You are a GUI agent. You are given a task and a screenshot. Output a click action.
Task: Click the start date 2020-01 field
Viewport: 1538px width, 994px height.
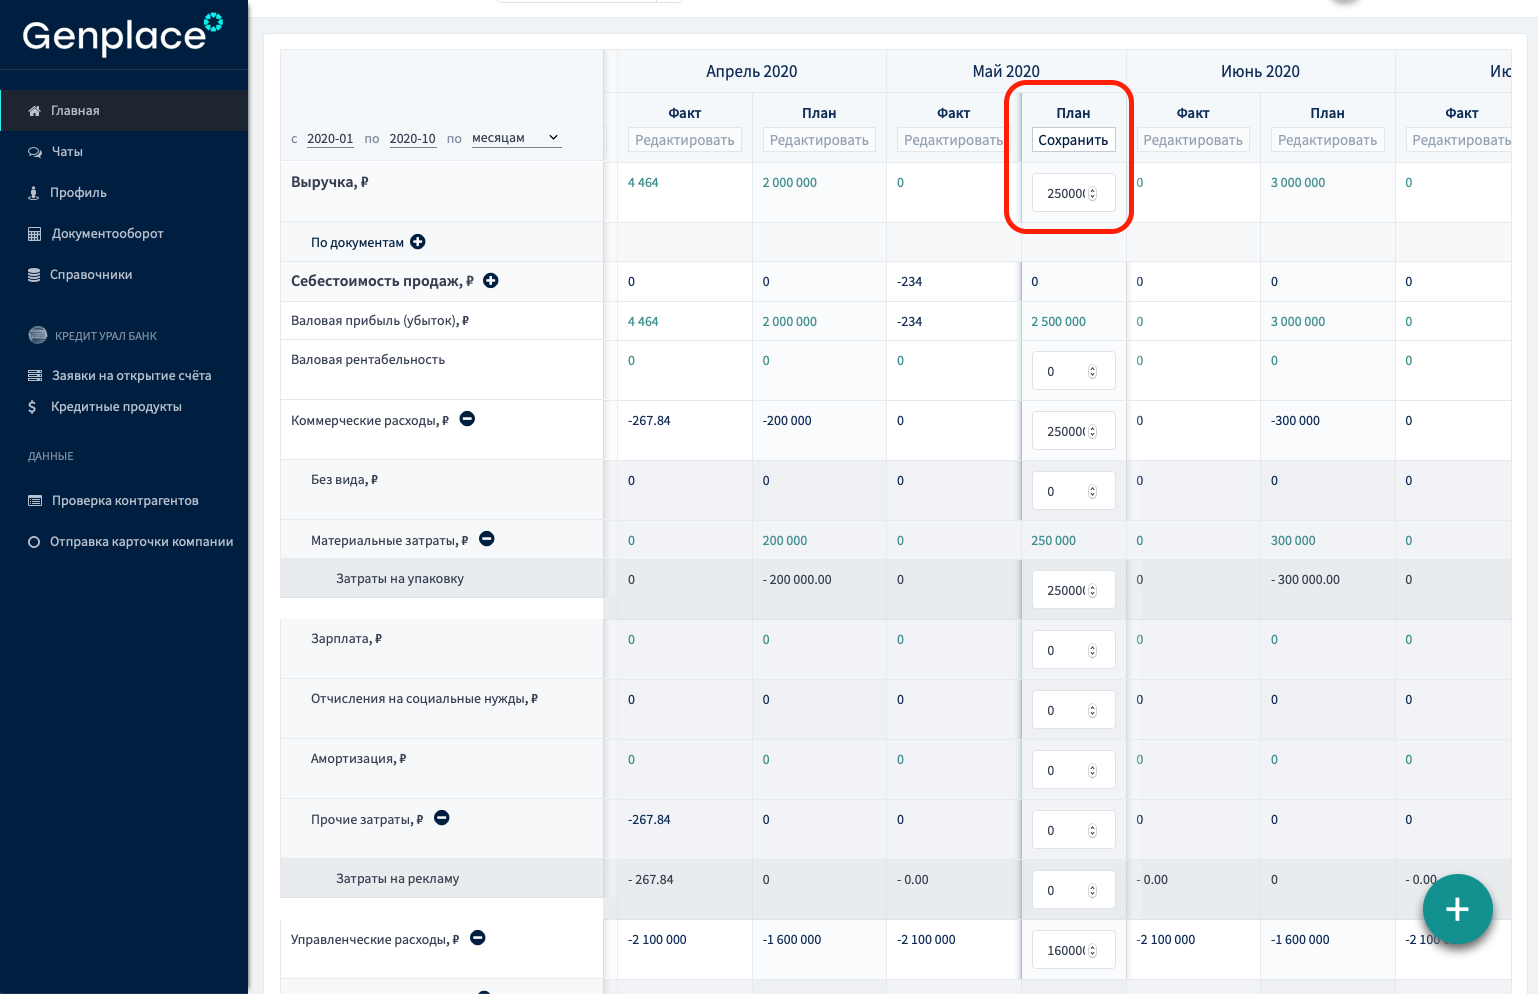pyautogui.click(x=330, y=139)
